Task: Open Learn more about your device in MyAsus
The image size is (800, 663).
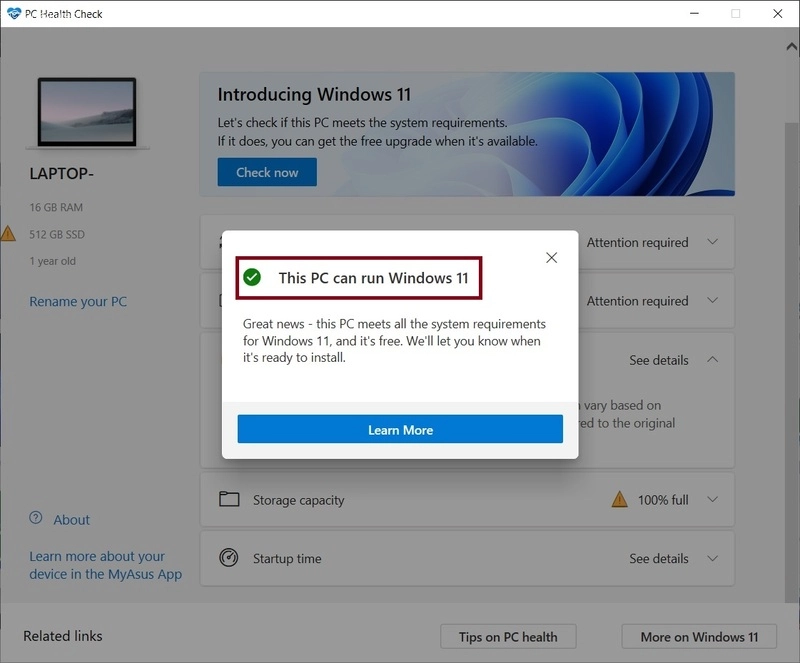Action: point(105,565)
